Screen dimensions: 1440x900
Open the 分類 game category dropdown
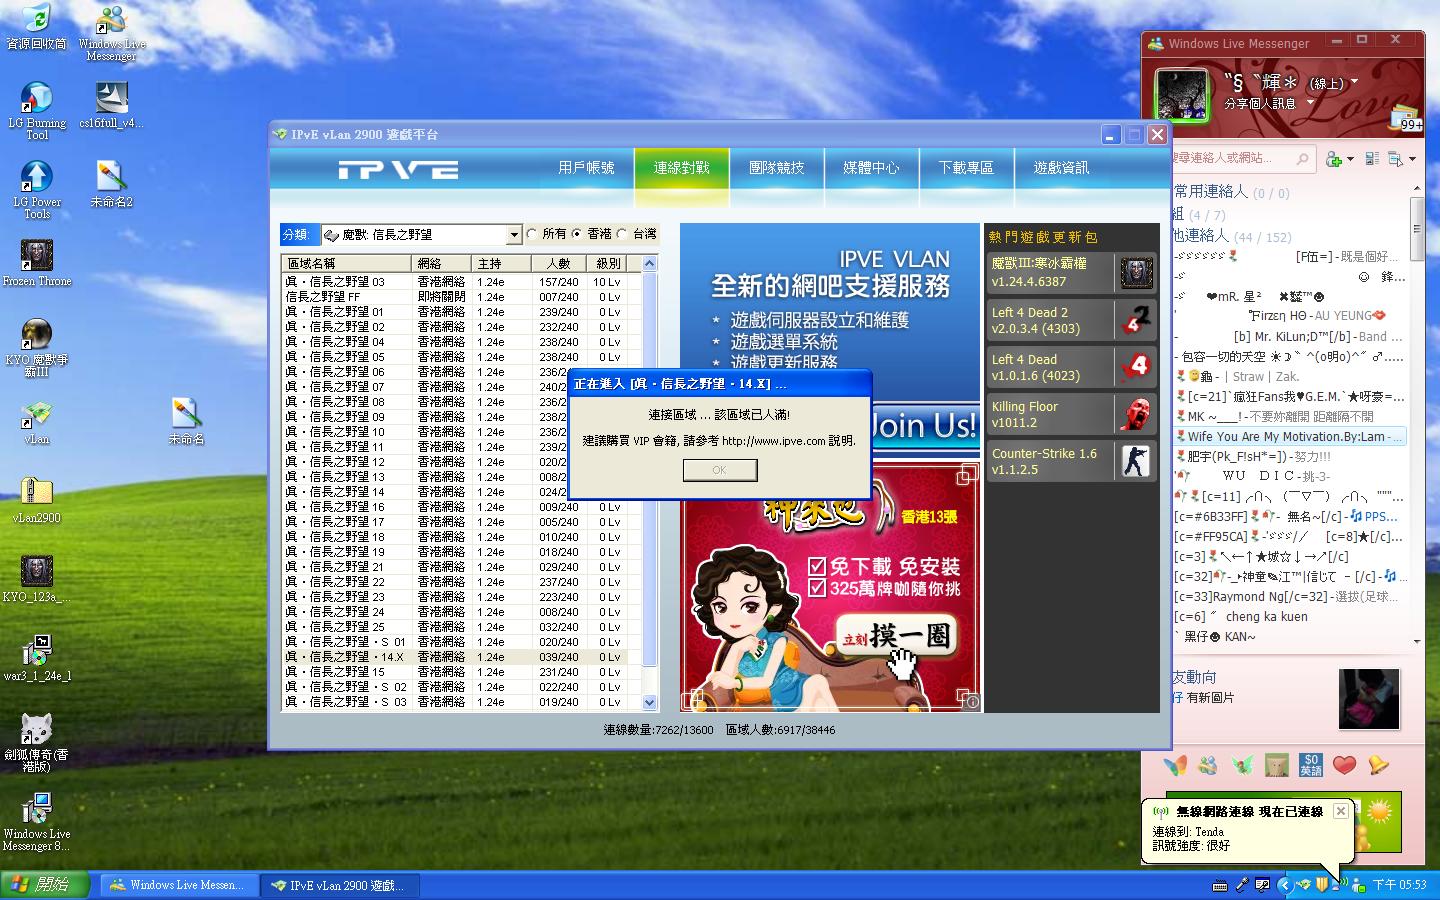(513, 235)
